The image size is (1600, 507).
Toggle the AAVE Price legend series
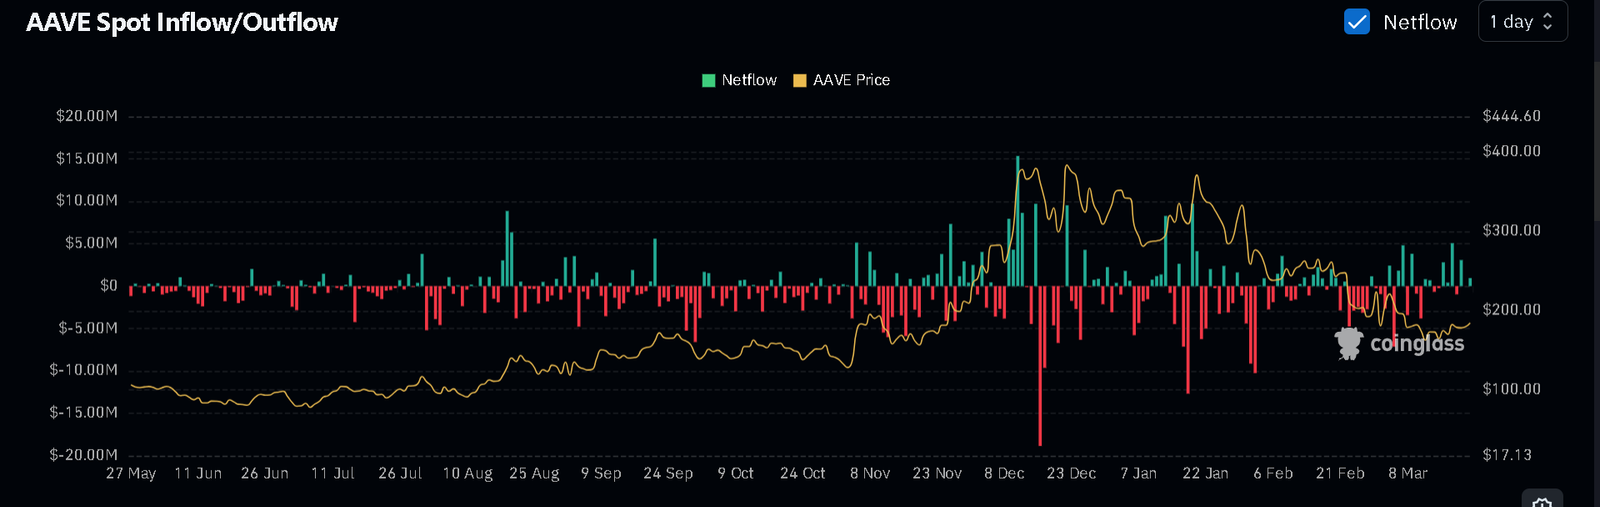(850, 80)
